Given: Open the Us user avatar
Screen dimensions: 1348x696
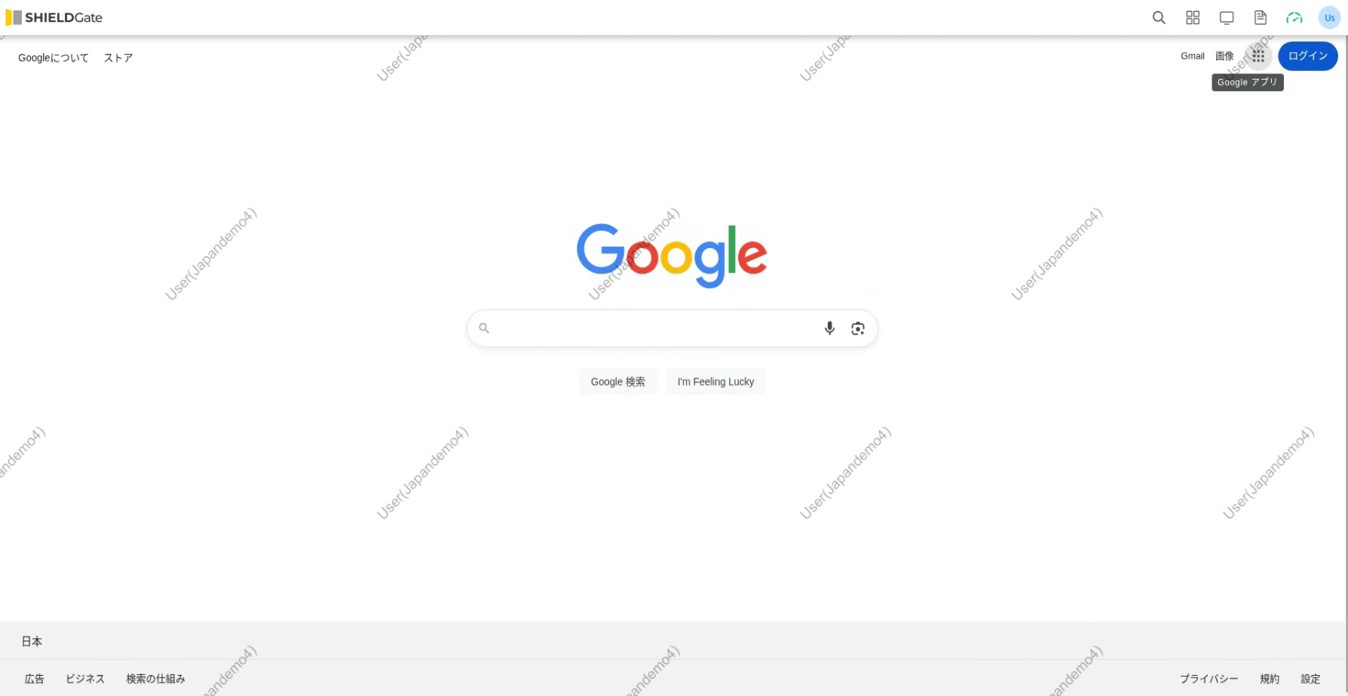Looking at the screenshot, I should (x=1329, y=17).
